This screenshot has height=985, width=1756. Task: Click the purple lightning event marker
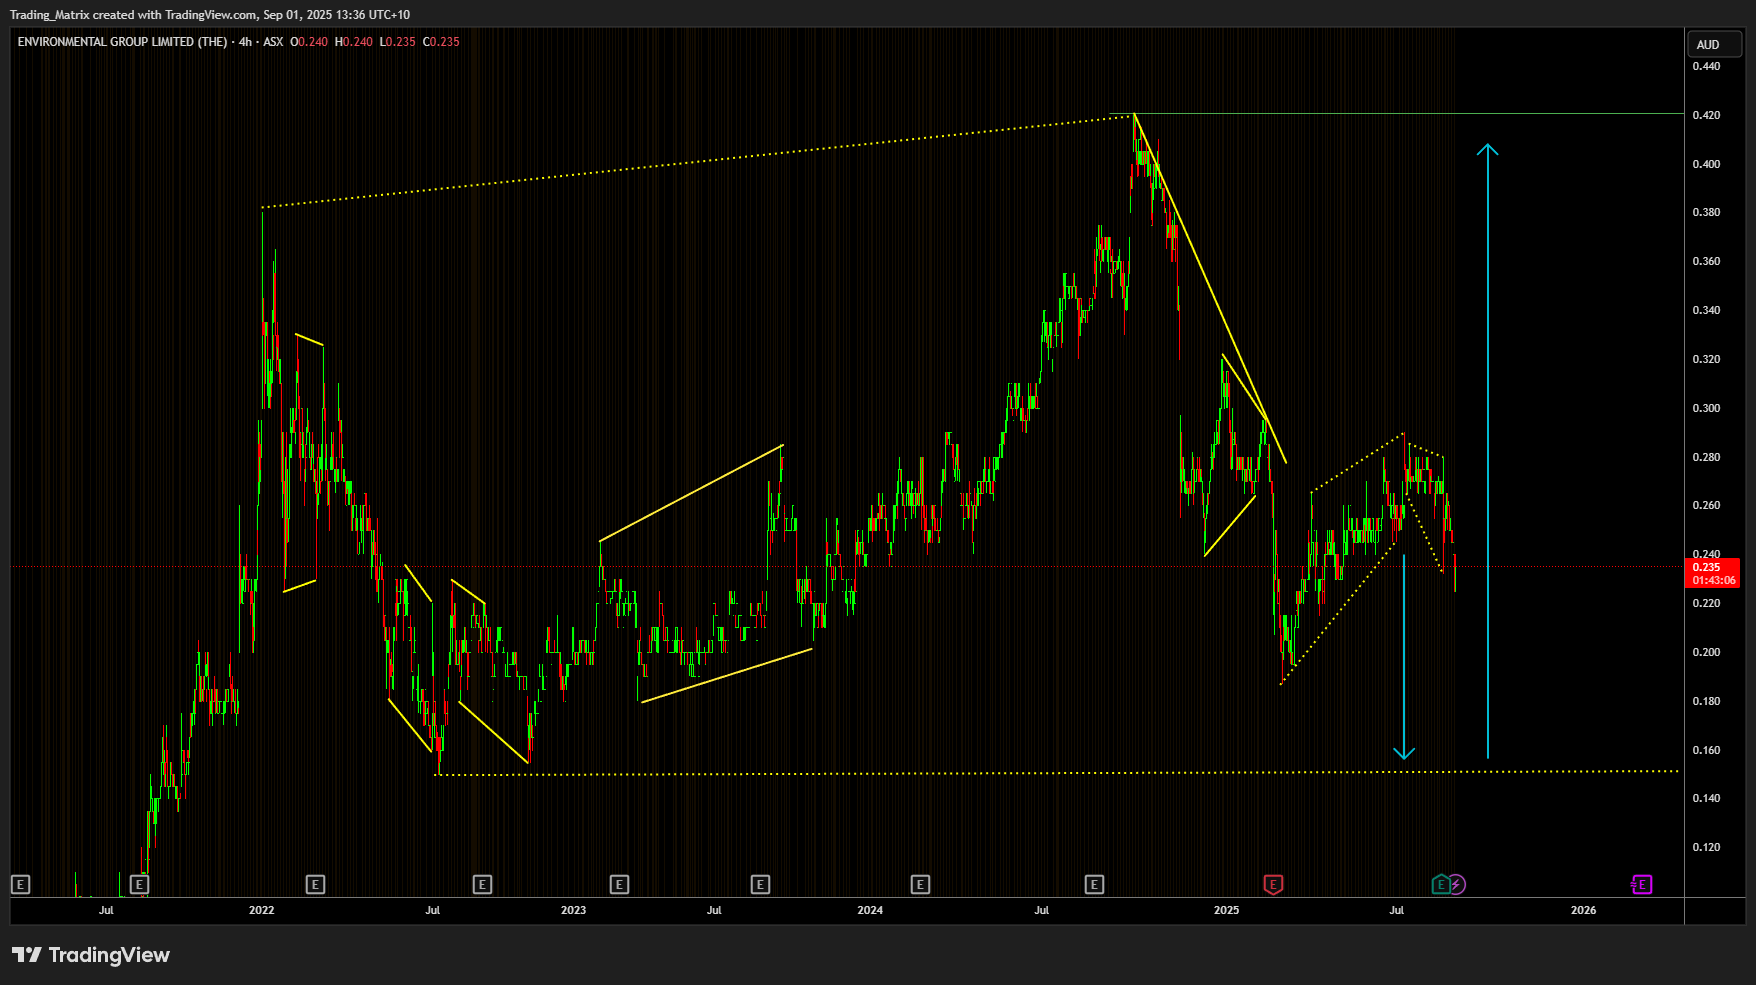1457,884
